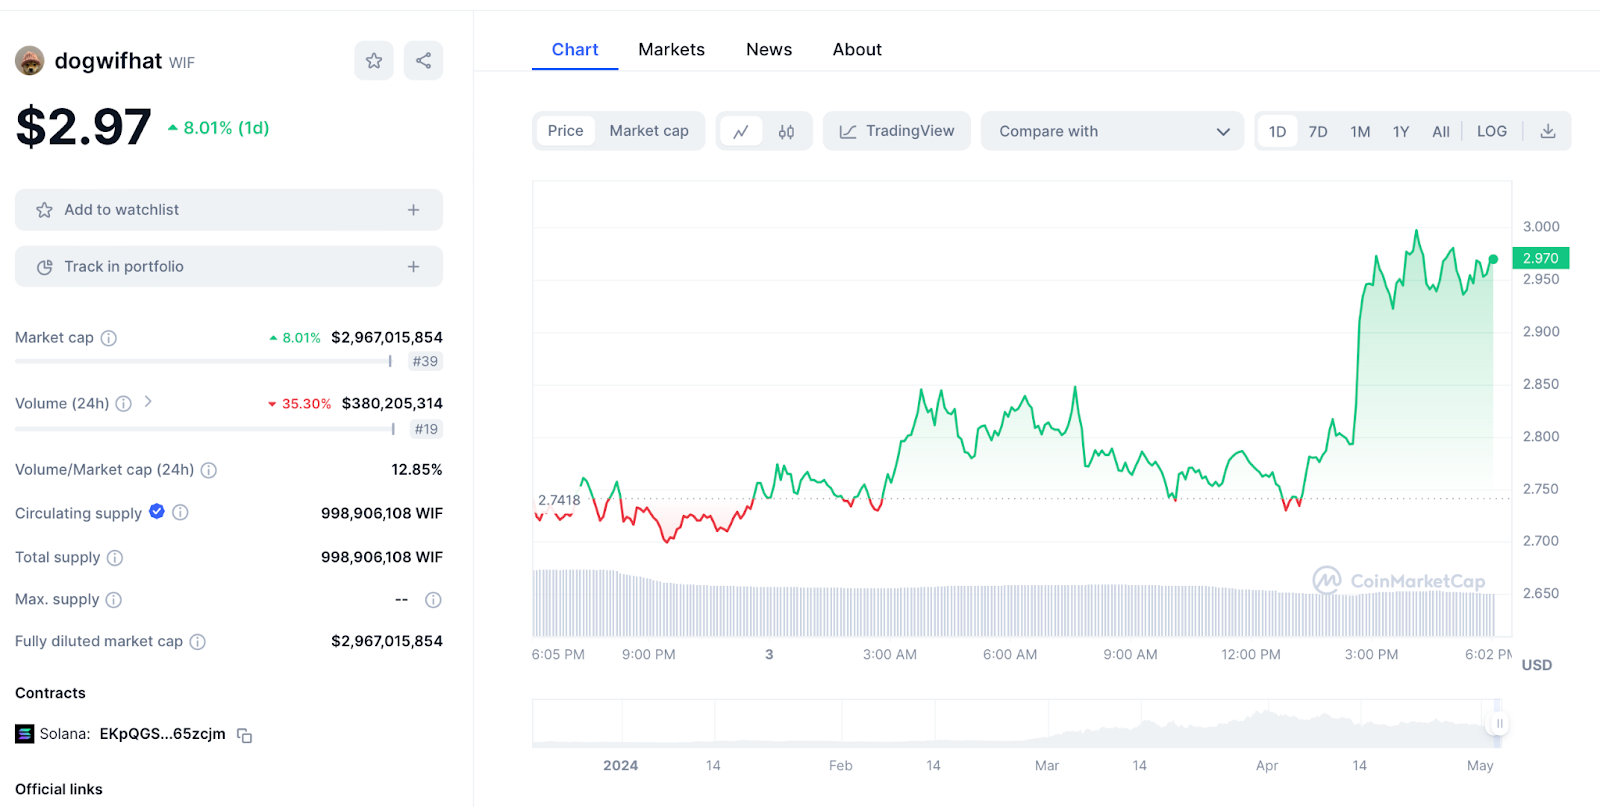Click the #19 volume rank badge
This screenshot has width=1600, height=807.
426,429
